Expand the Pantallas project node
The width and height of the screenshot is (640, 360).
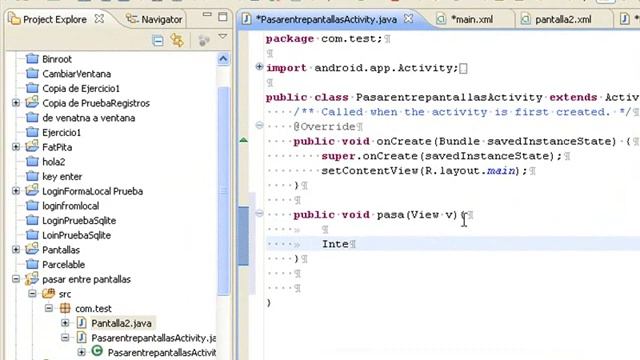[16, 250]
